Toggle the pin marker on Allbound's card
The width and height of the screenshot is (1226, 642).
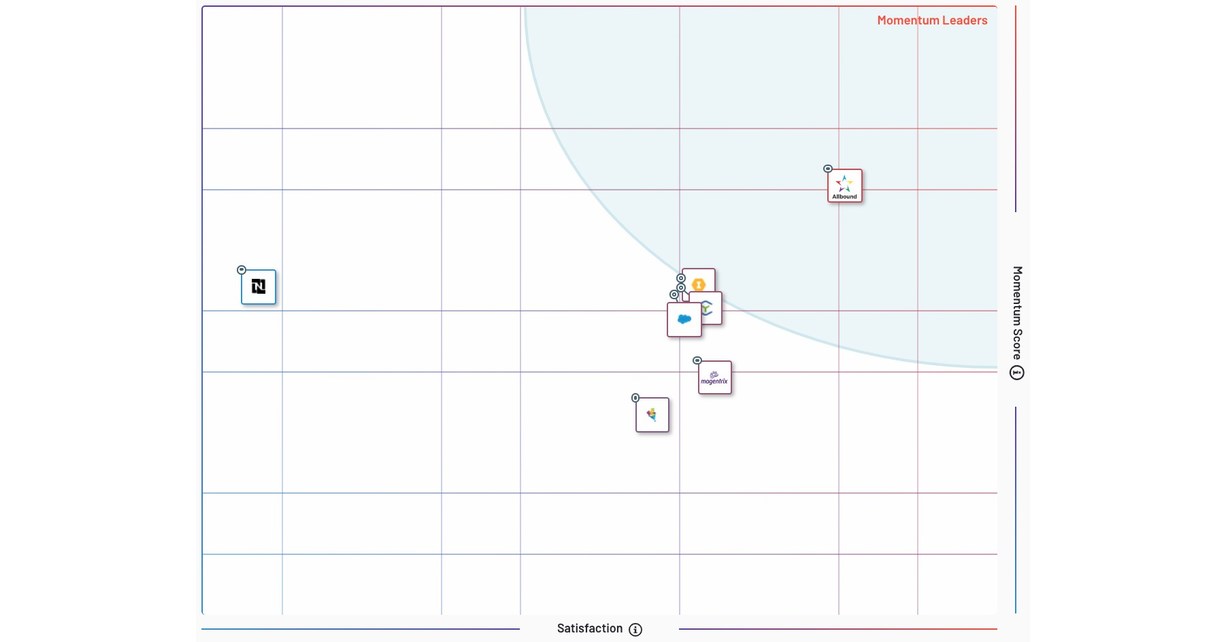click(x=828, y=168)
